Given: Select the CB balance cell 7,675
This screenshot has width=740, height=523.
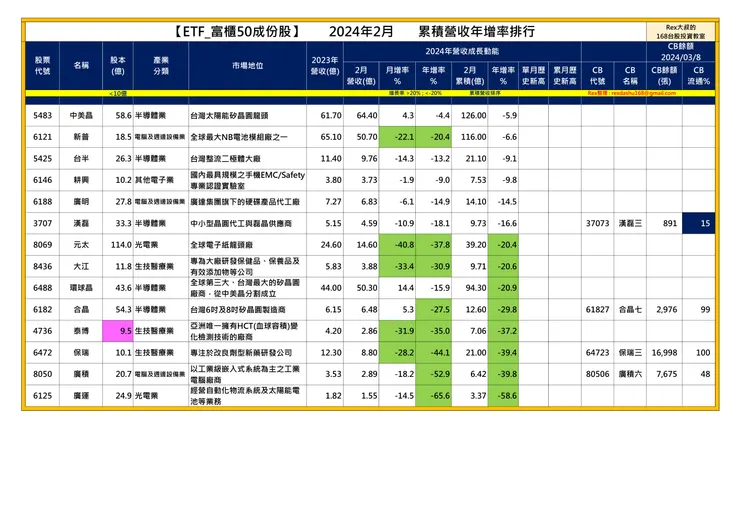Looking at the screenshot, I should click(x=664, y=374).
